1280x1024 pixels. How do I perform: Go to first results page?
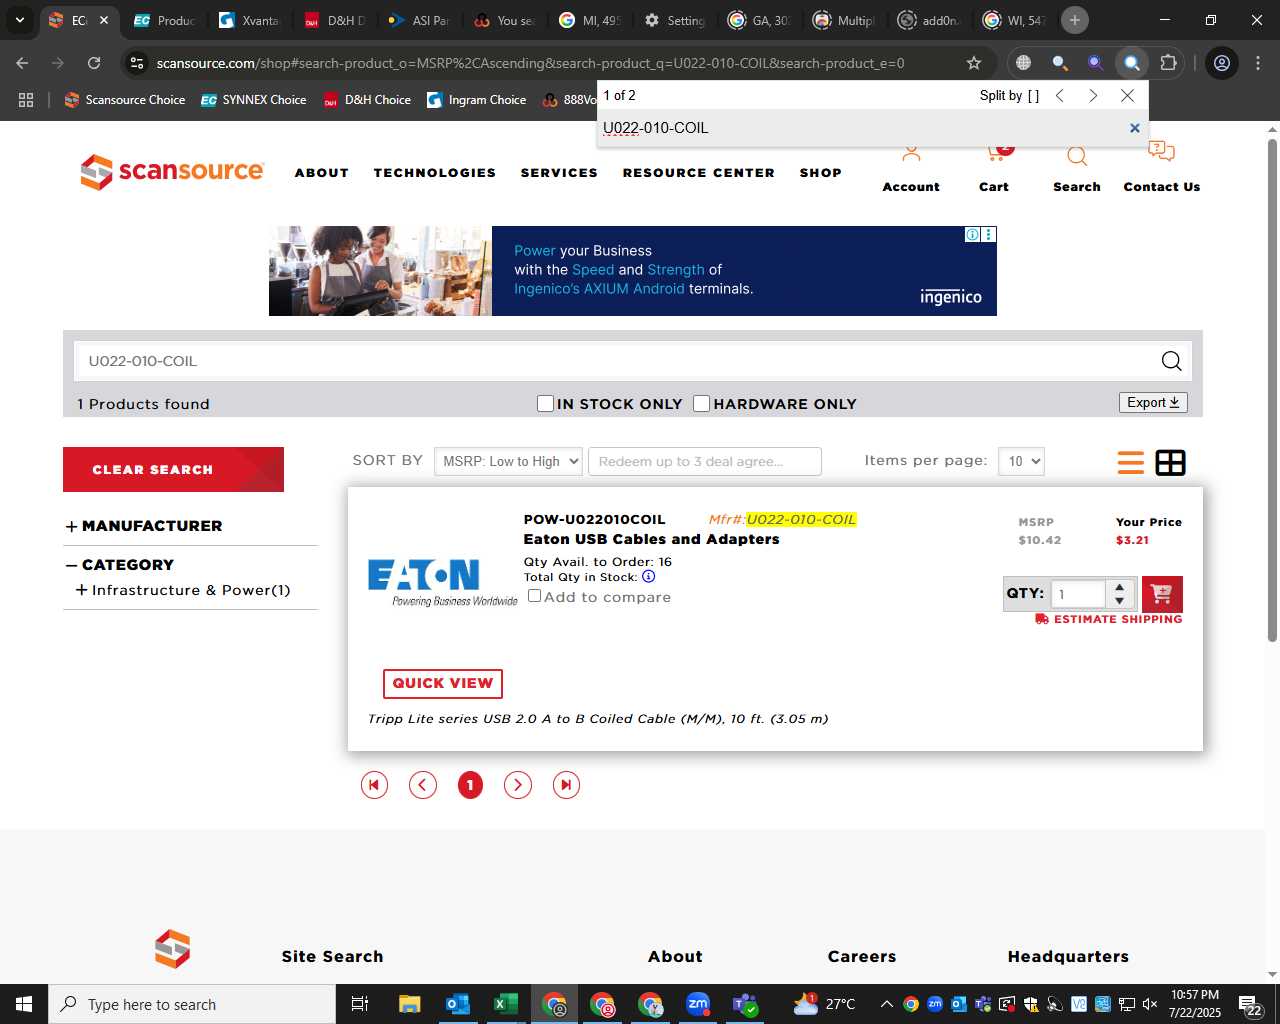point(374,785)
